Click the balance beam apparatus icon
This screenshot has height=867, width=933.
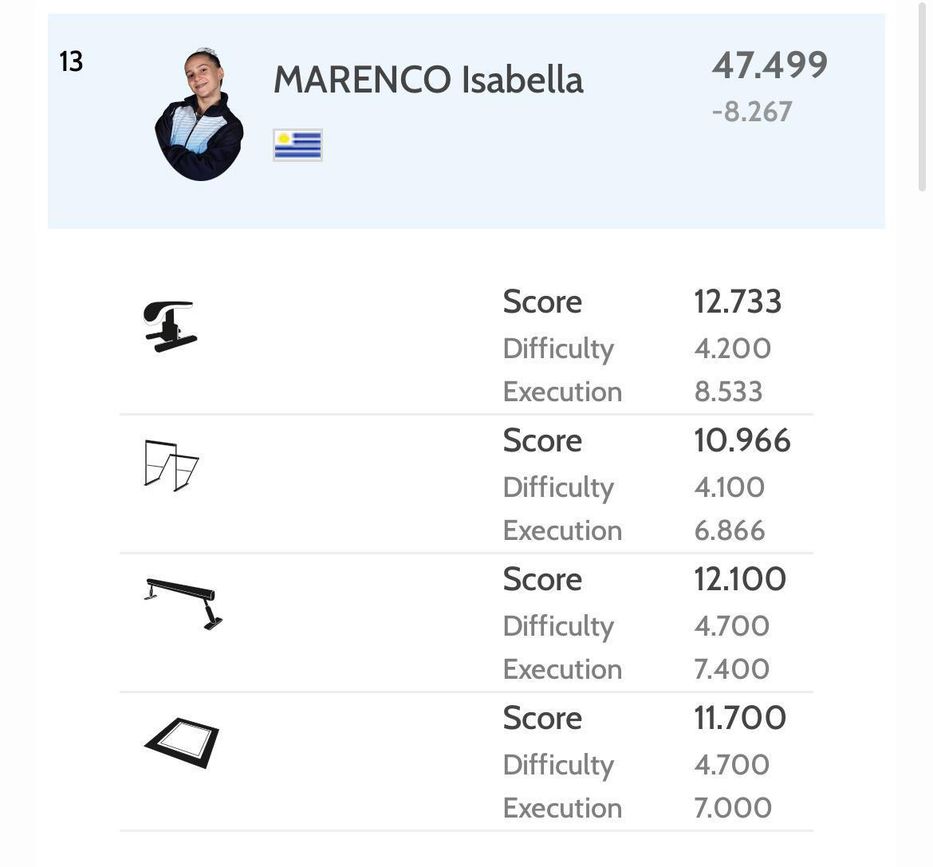coord(184,602)
